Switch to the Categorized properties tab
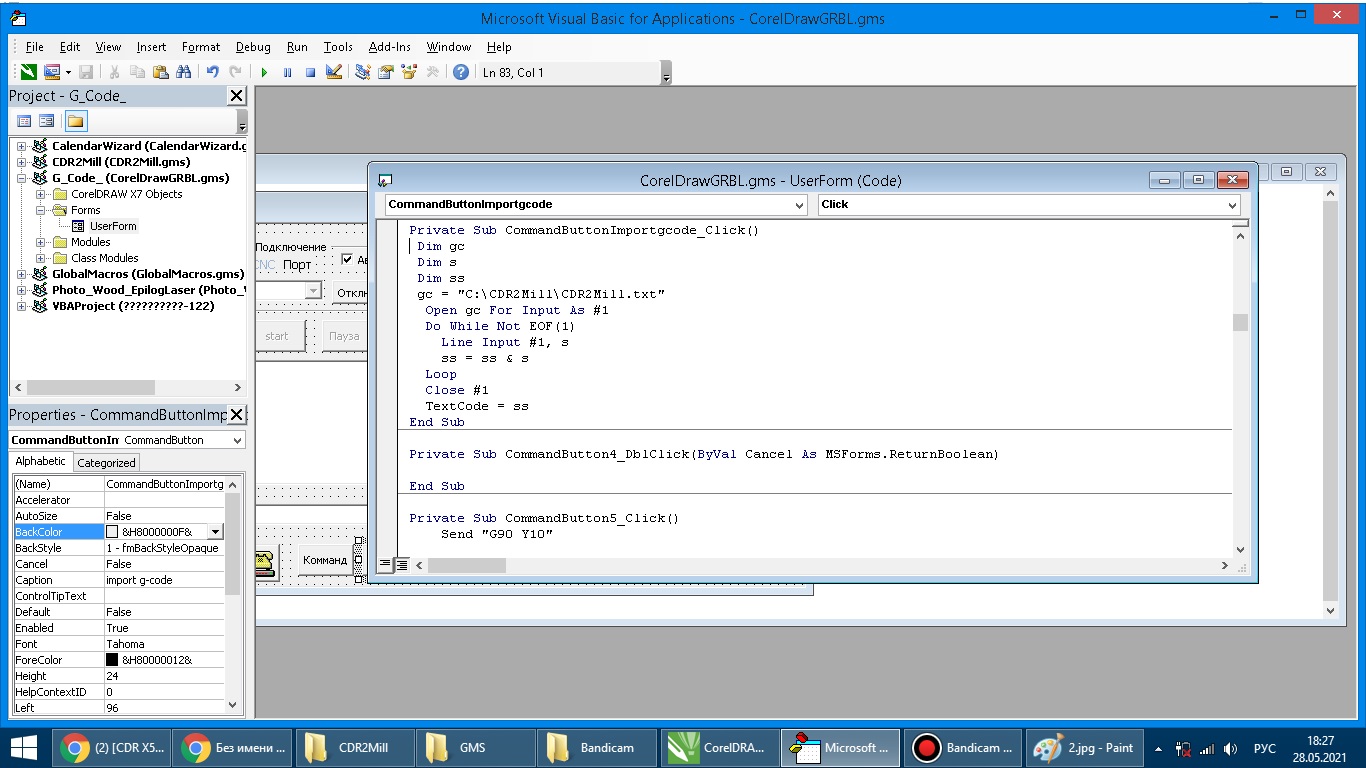The image size is (1366, 768). click(x=106, y=463)
